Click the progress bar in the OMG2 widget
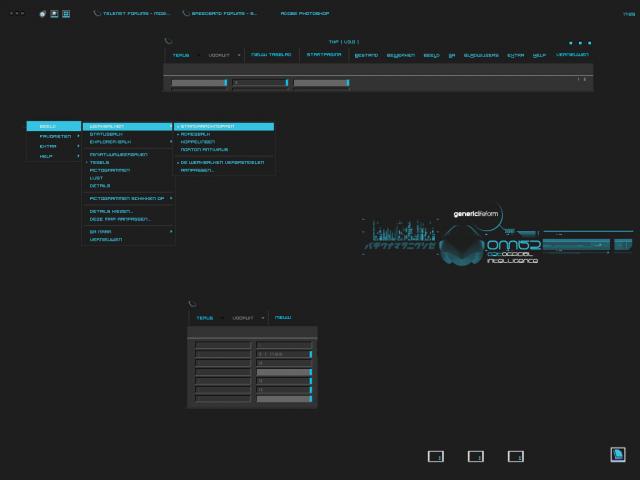Screen dimensions: 640x480 [x=576, y=244]
